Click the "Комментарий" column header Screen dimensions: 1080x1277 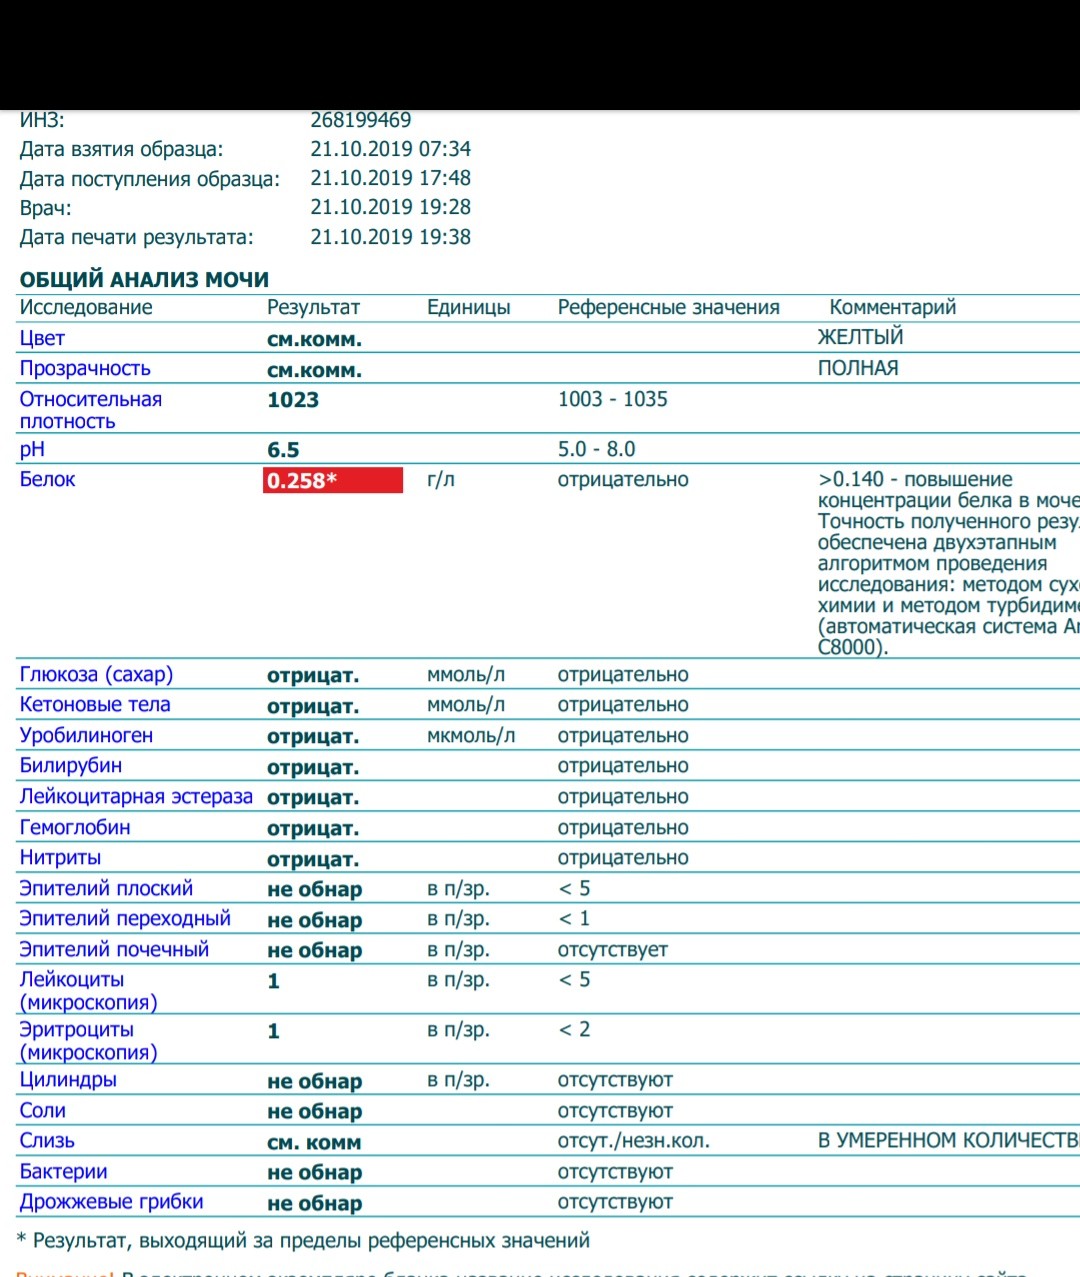(x=893, y=307)
